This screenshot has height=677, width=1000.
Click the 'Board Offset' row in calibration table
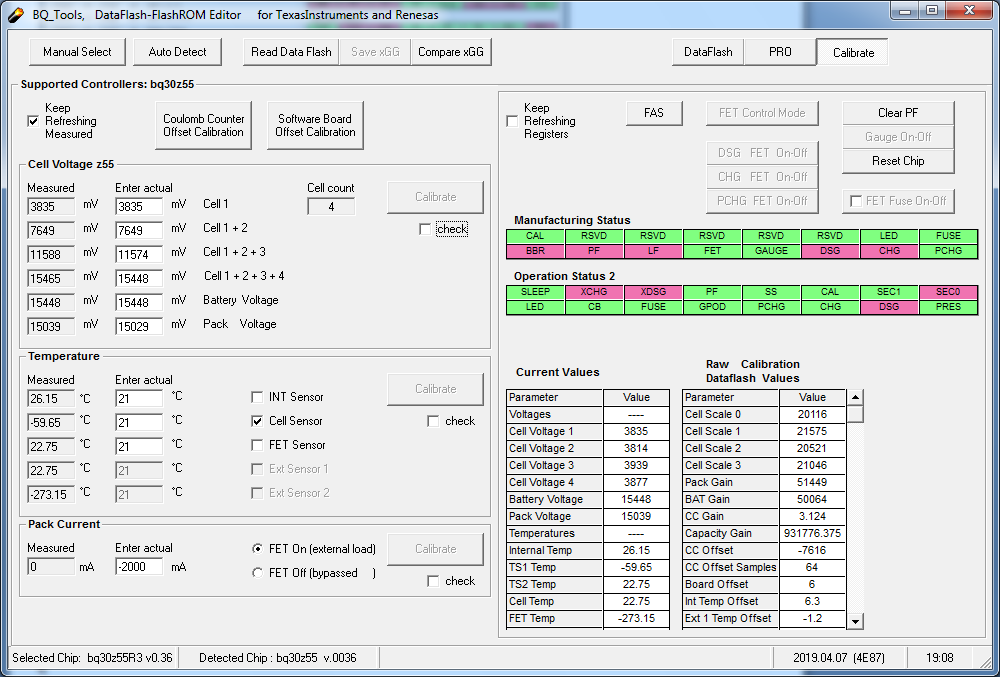coord(763,585)
